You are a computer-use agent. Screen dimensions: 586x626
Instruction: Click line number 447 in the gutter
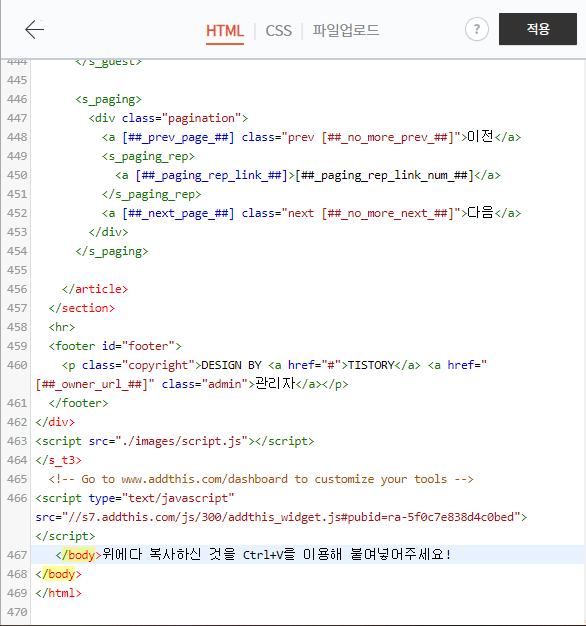[x=17, y=118]
